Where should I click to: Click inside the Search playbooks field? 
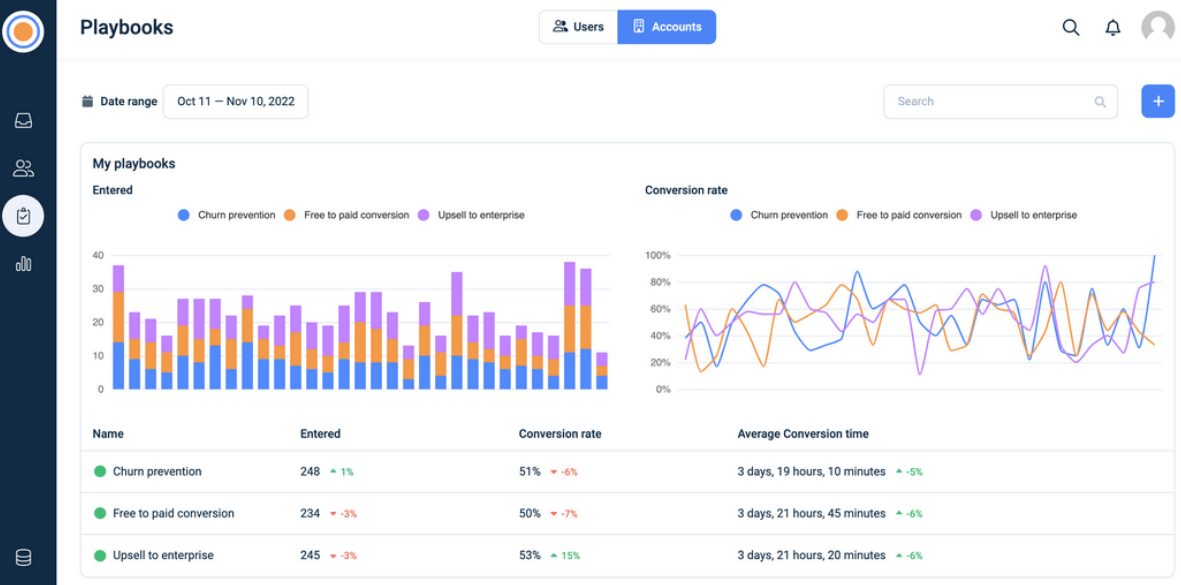pos(990,101)
